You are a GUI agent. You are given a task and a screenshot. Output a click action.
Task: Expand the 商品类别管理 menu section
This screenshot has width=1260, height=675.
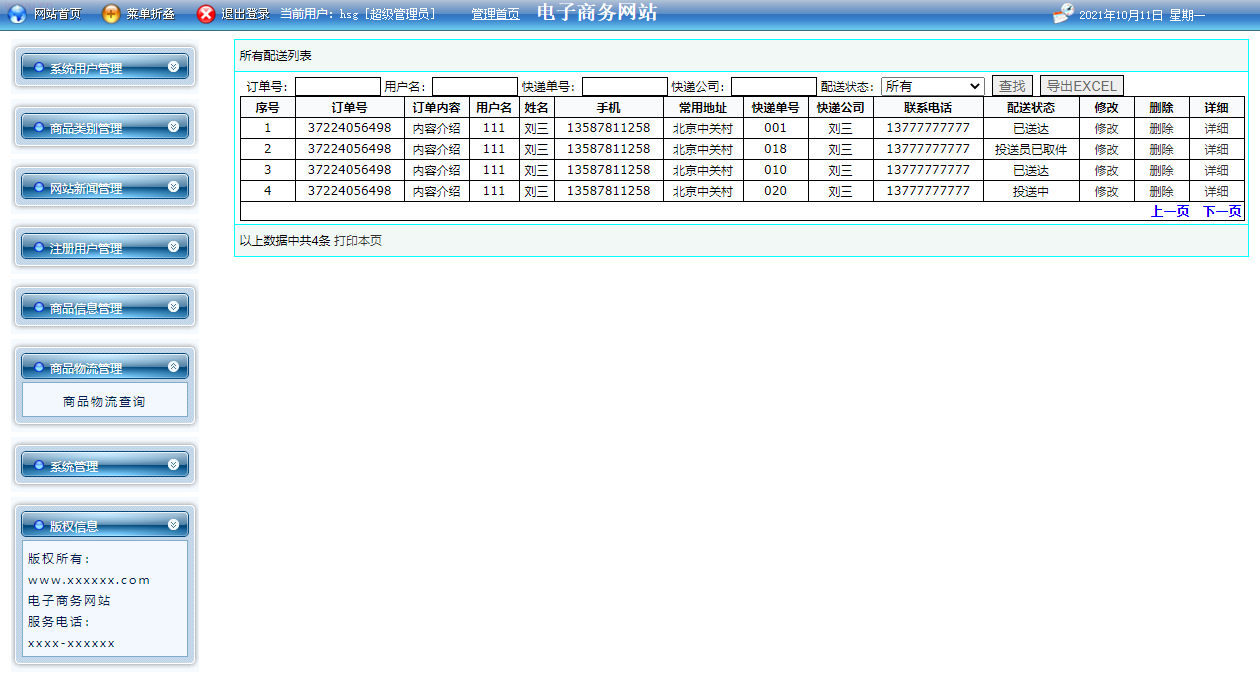point(104,128)
